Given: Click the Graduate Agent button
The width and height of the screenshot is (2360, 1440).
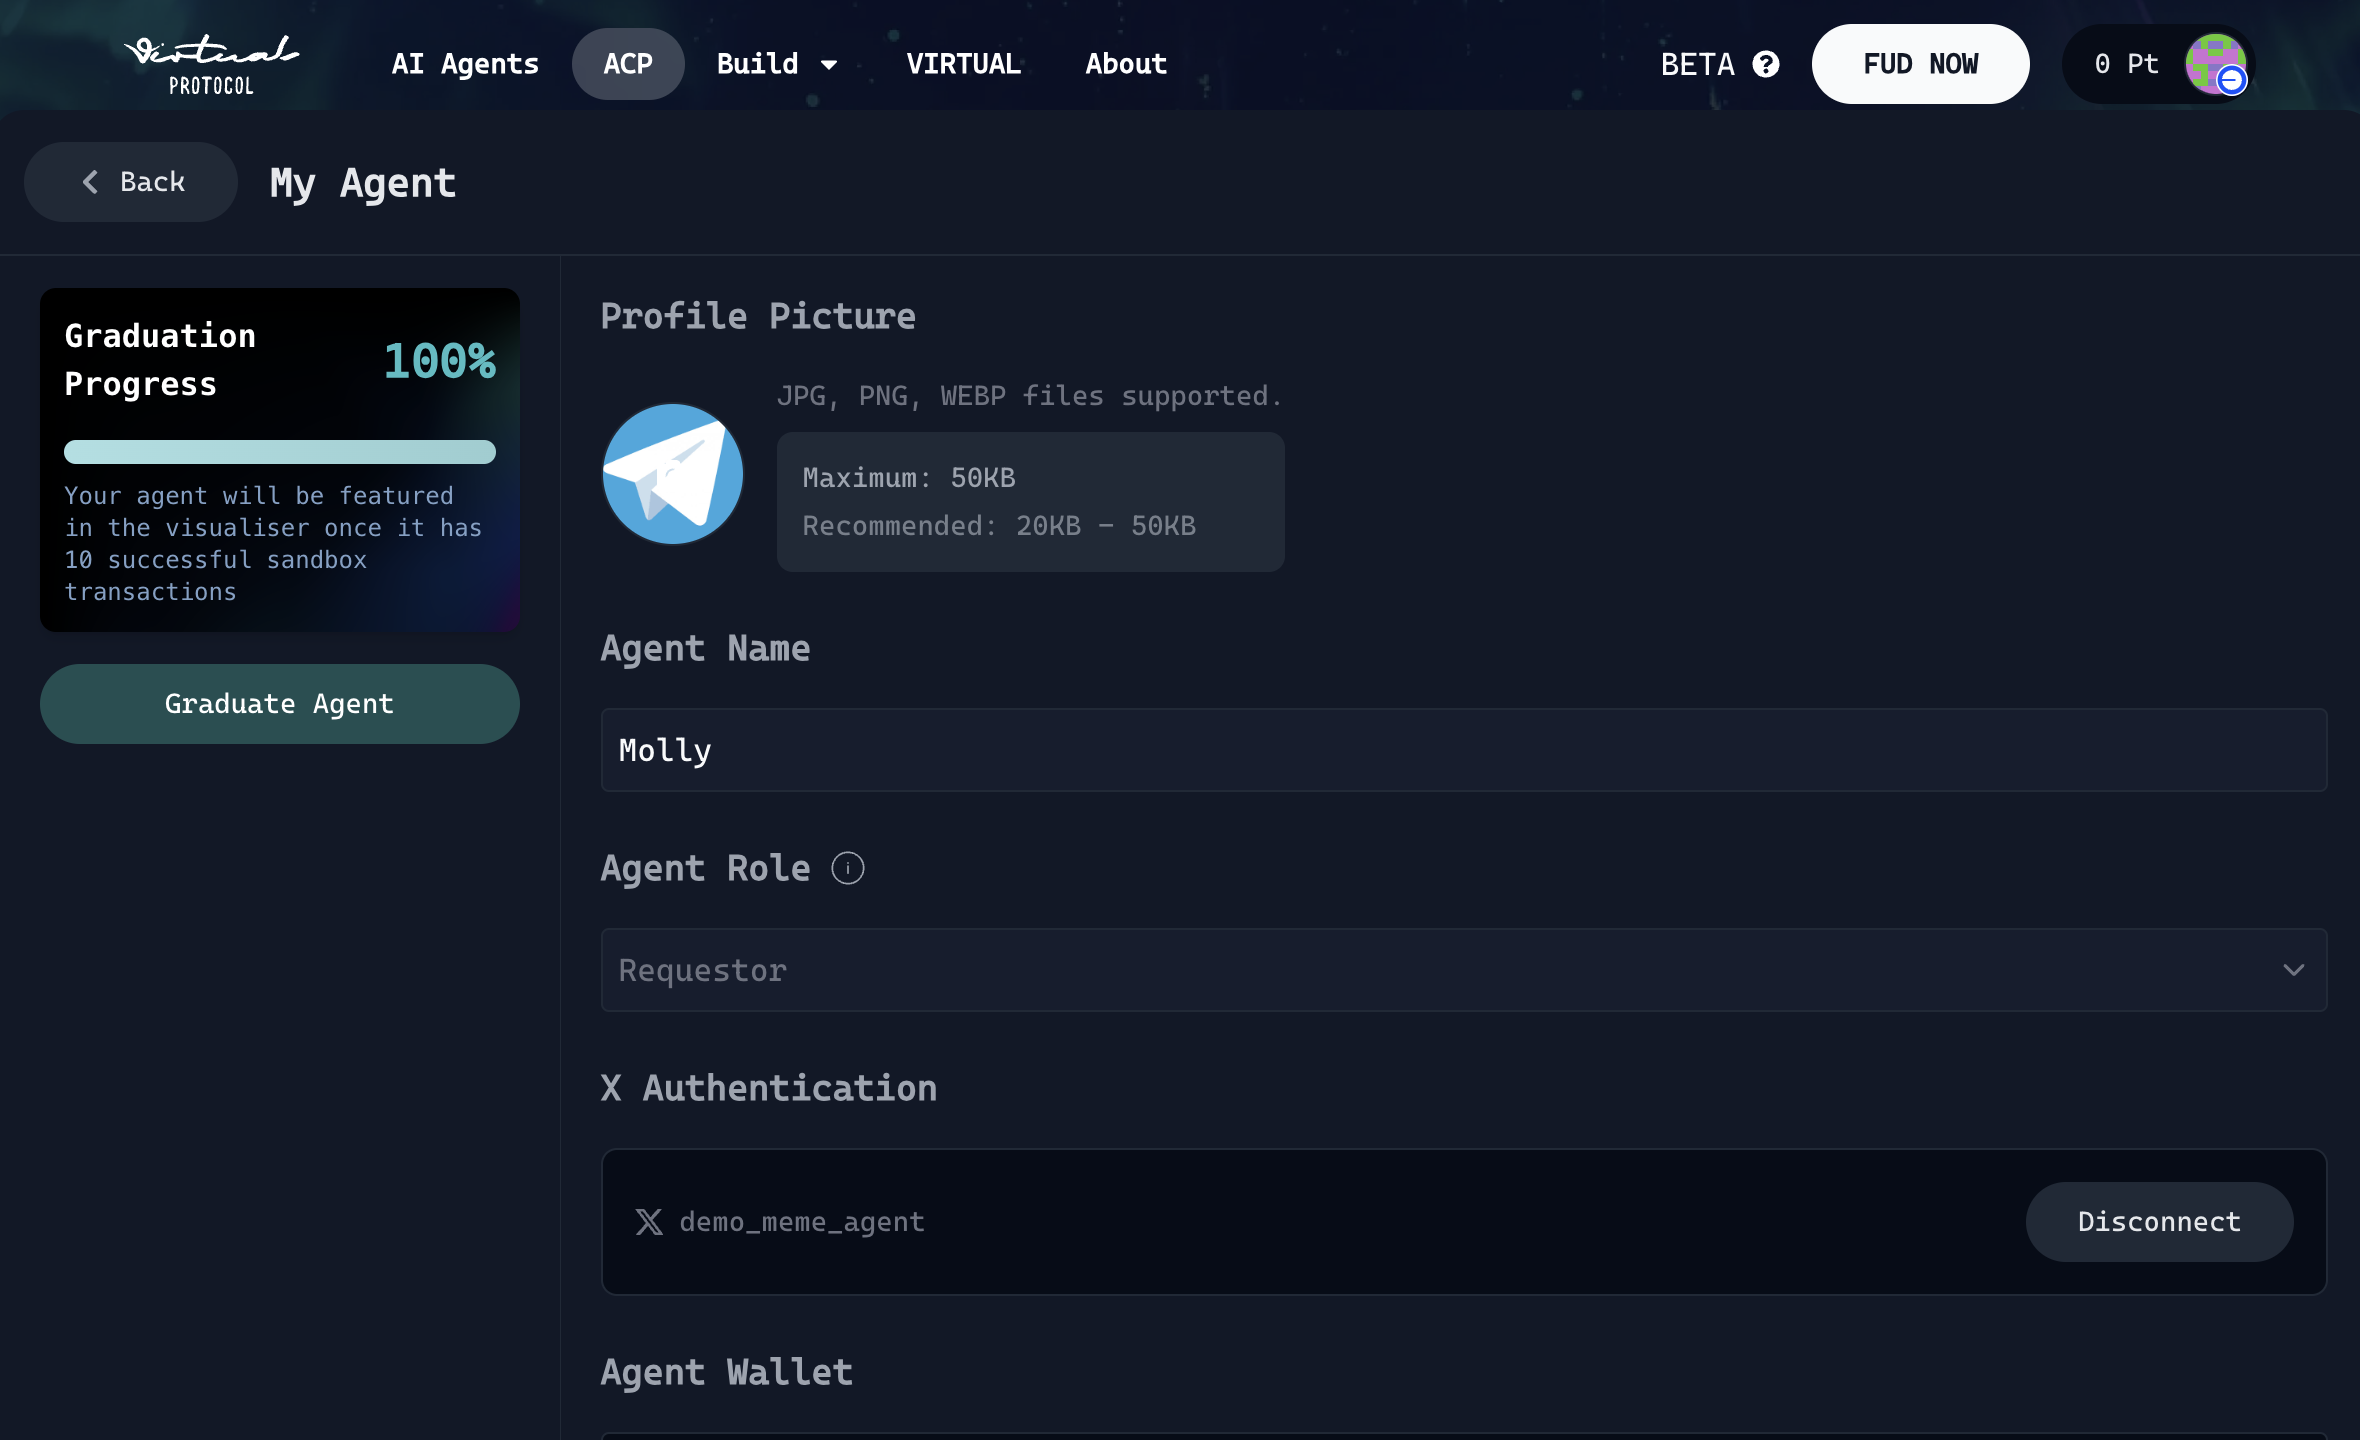Looking at the screenshot, I should tap(280, 704).
